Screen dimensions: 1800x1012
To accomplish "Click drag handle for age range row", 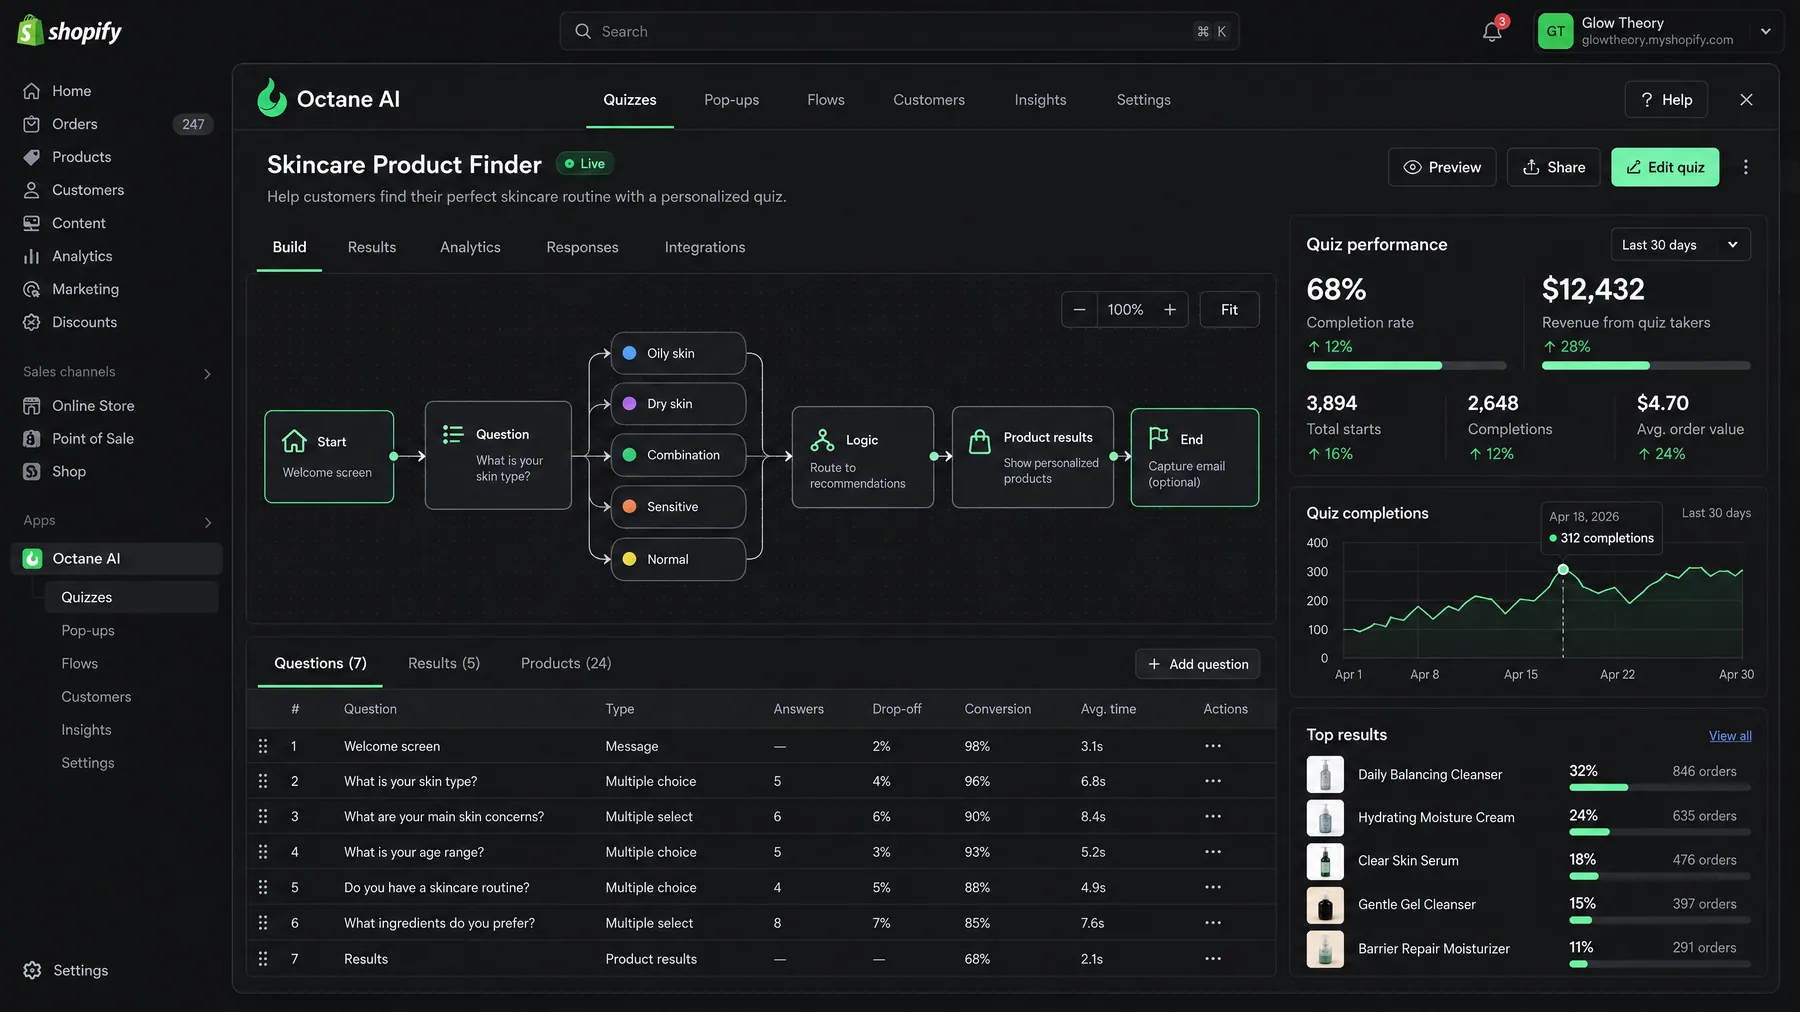I will [263, 852].
